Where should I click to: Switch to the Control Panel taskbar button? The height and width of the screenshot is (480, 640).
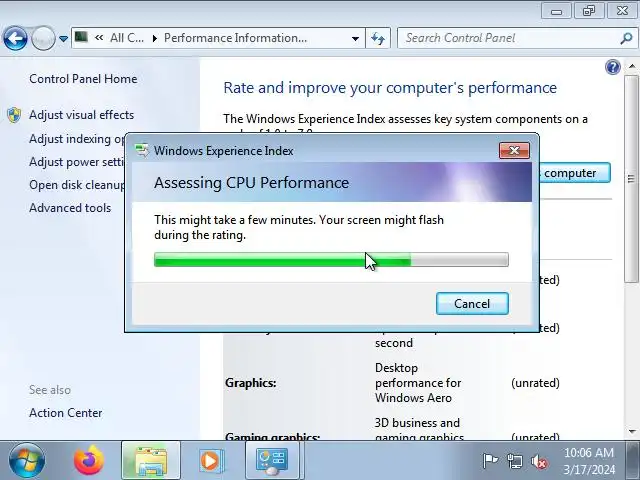click(x=272, y=461)
